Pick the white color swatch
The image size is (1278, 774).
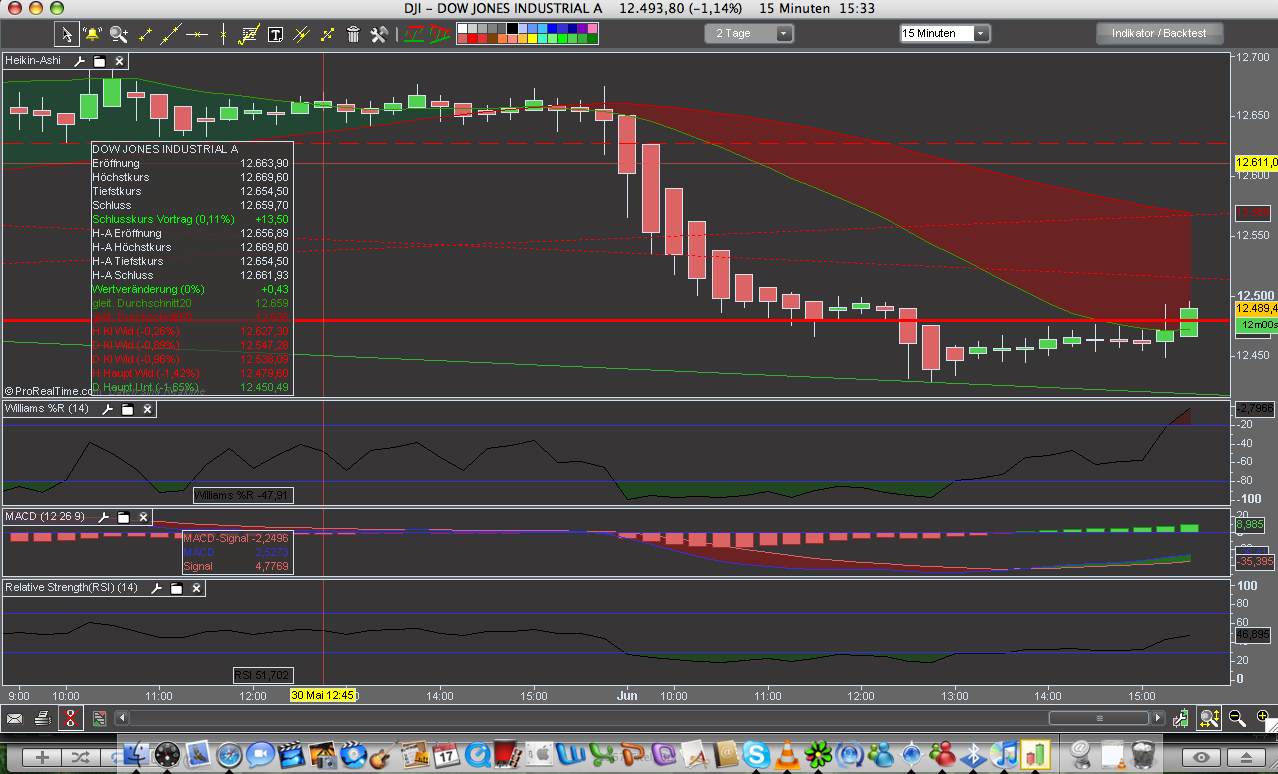pyautogui.click(x=462, y=28)
